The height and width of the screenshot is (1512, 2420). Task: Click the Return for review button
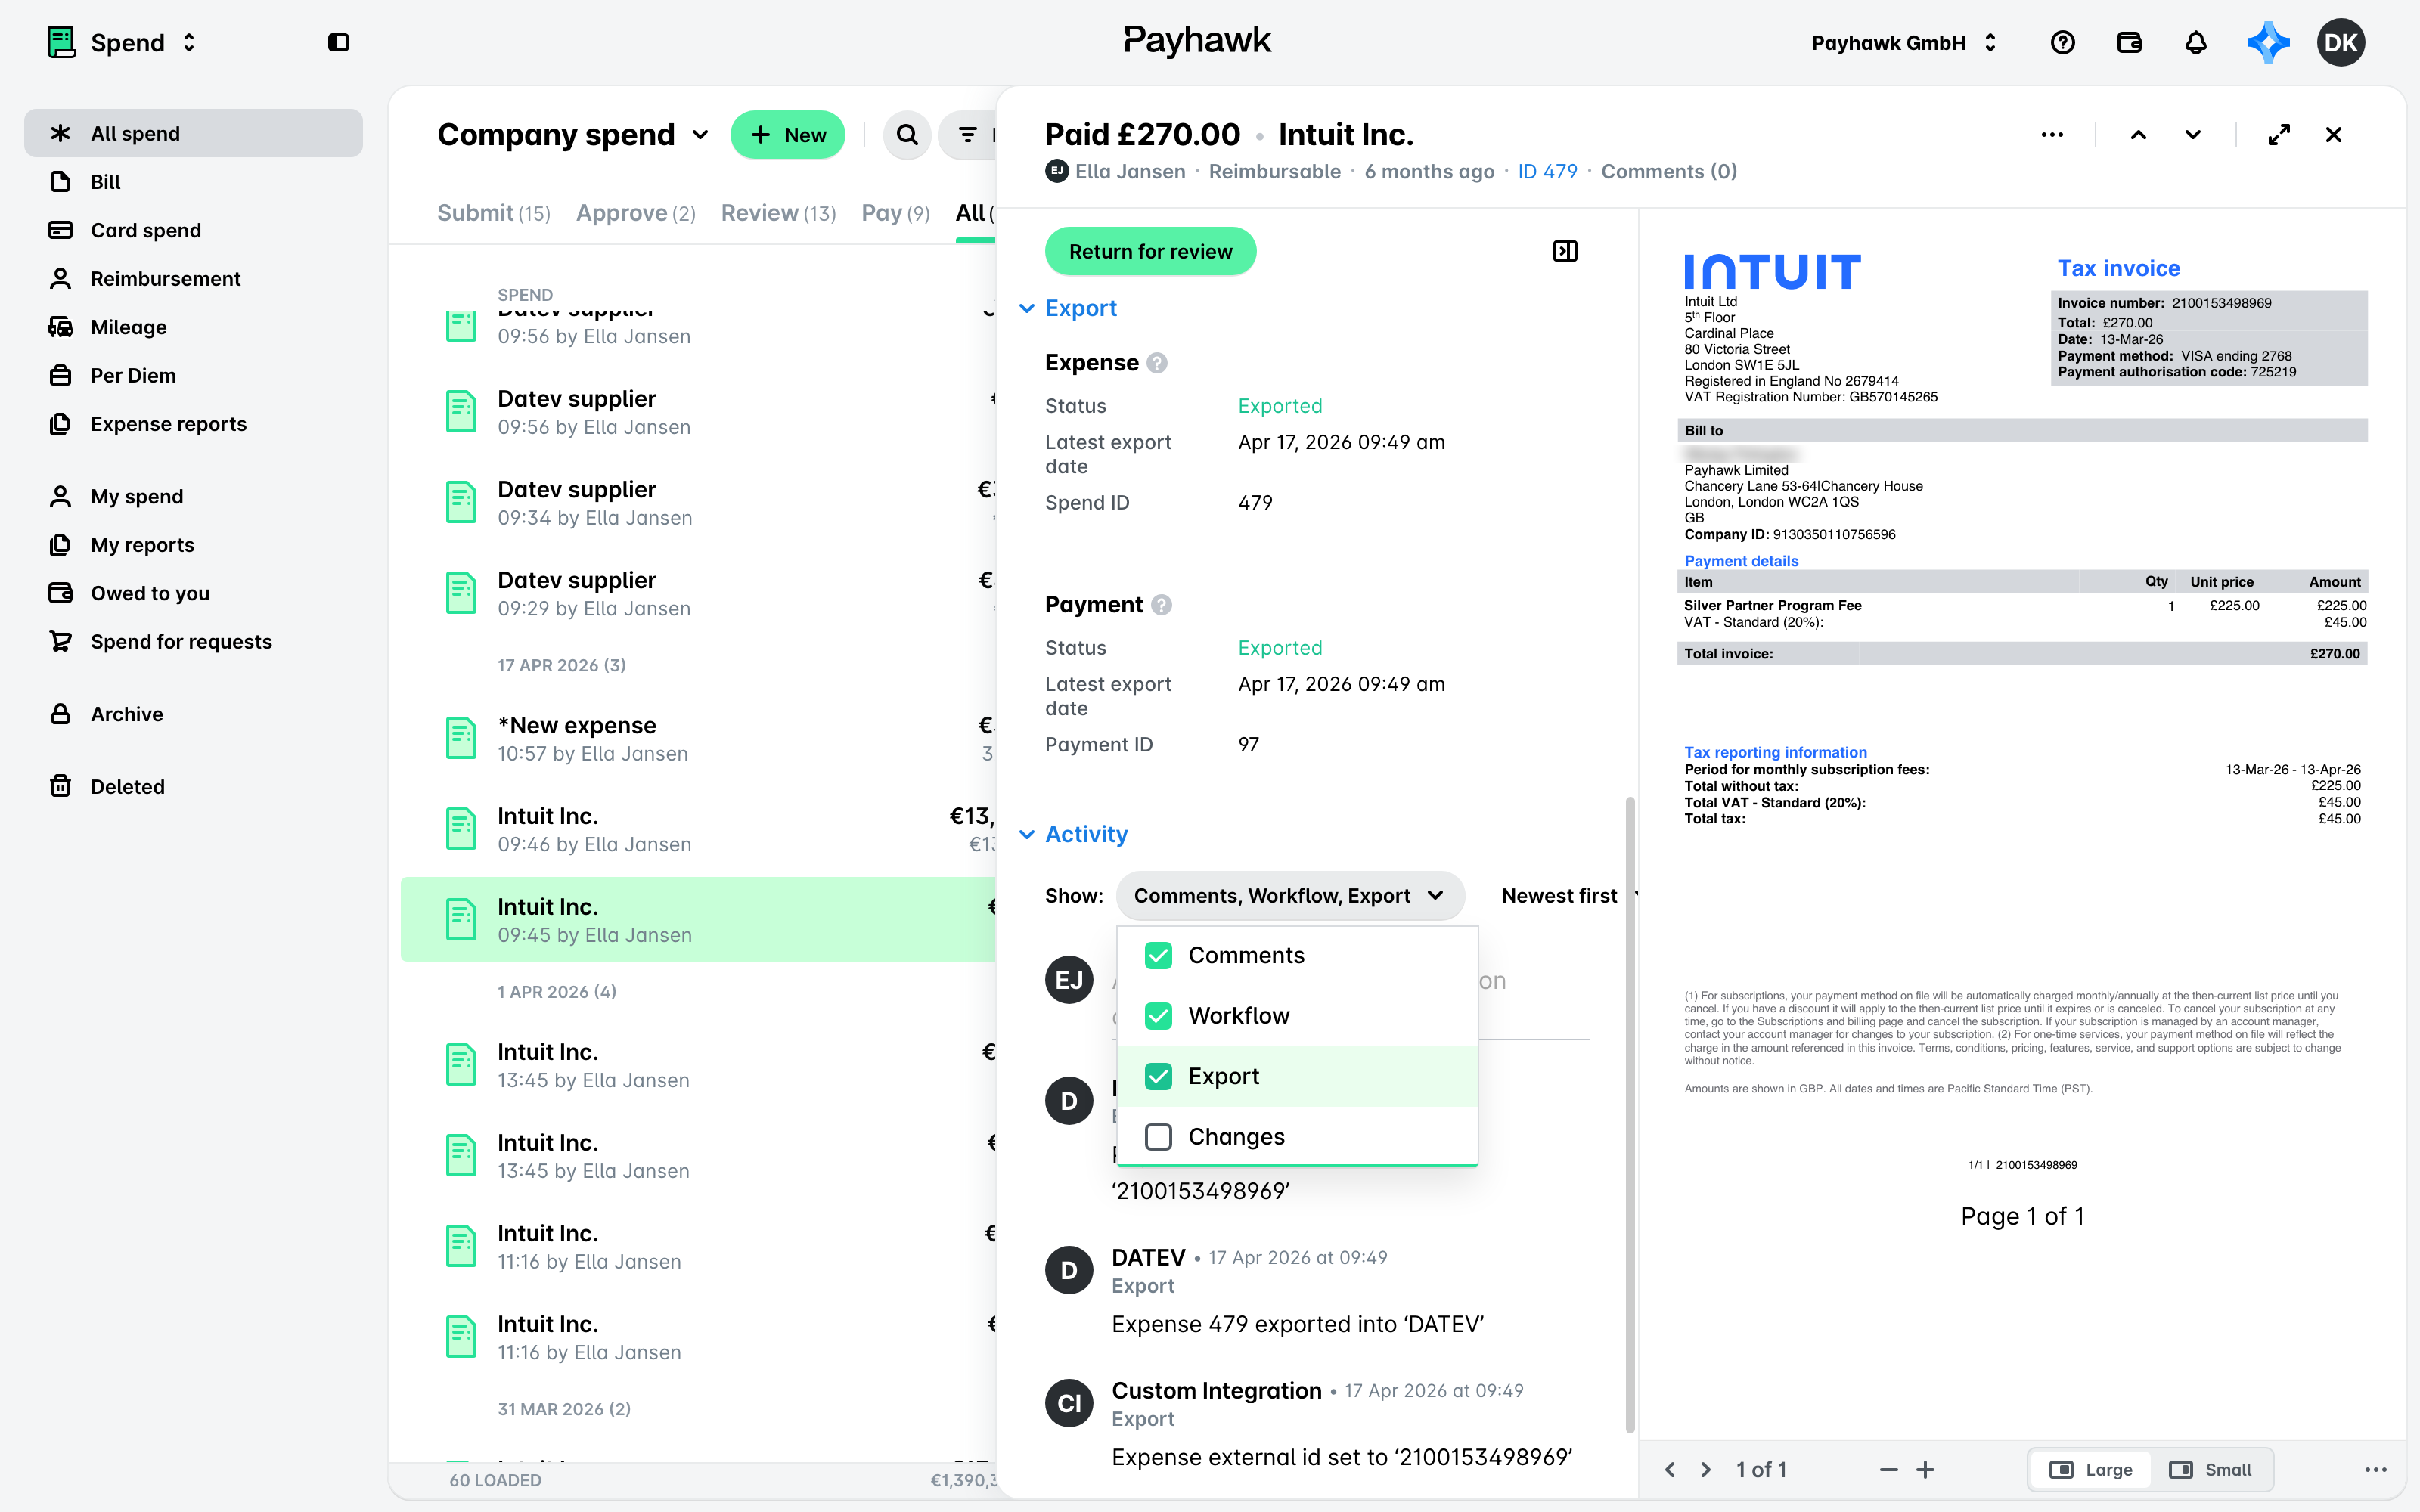(1150, 251)
